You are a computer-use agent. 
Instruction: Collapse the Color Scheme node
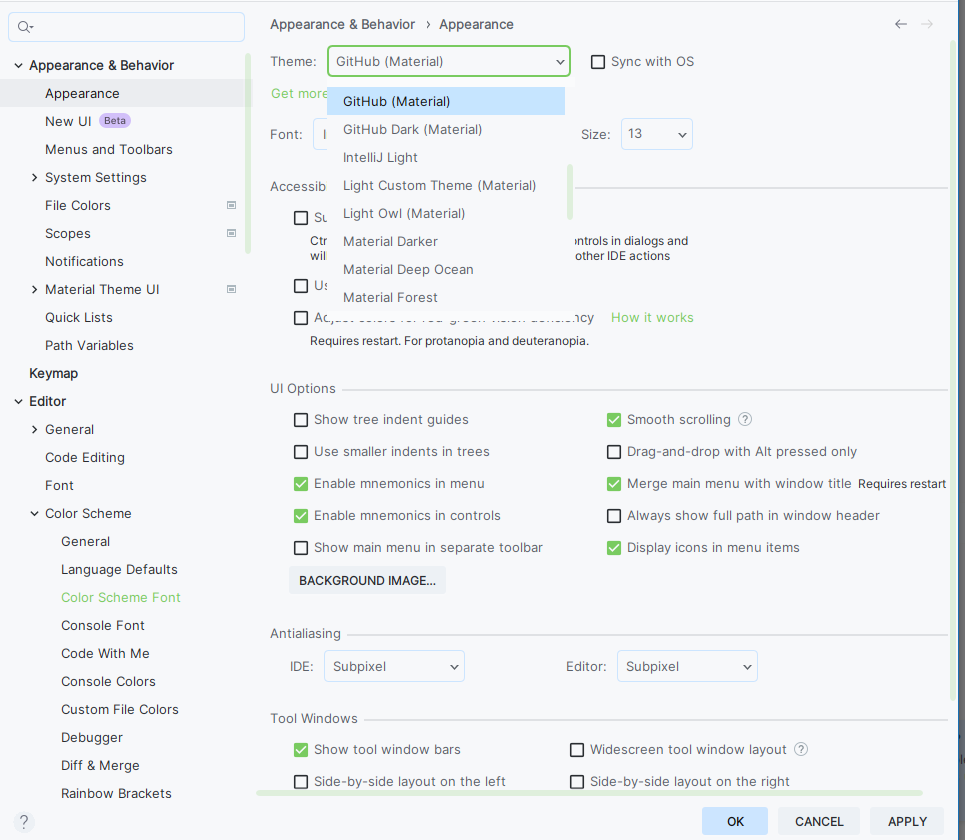click(x=34, y=513)
